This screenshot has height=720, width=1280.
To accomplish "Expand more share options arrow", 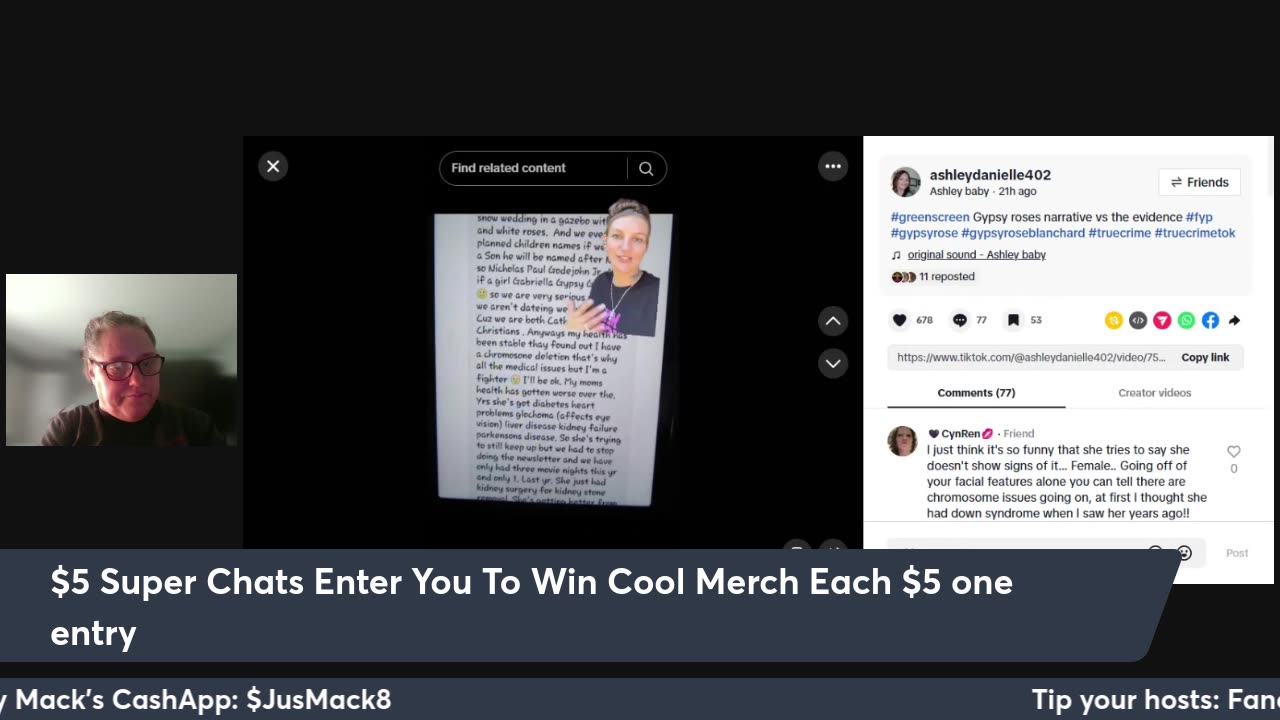I will pos(1234,320).
